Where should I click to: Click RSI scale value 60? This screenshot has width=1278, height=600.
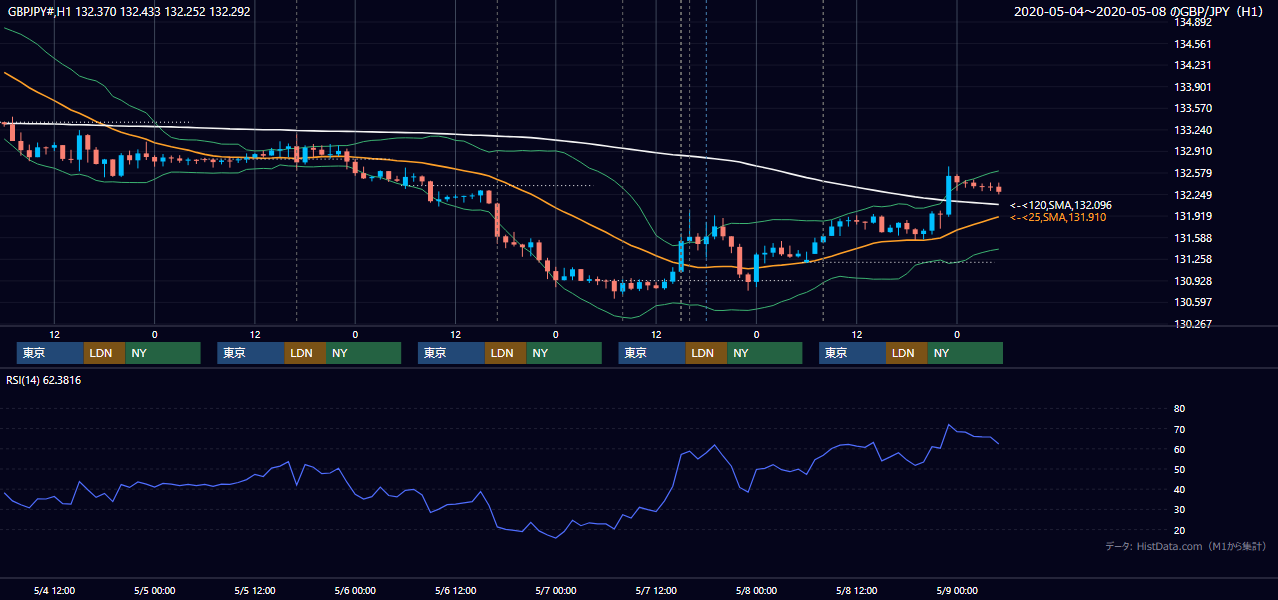point(1180,449)
